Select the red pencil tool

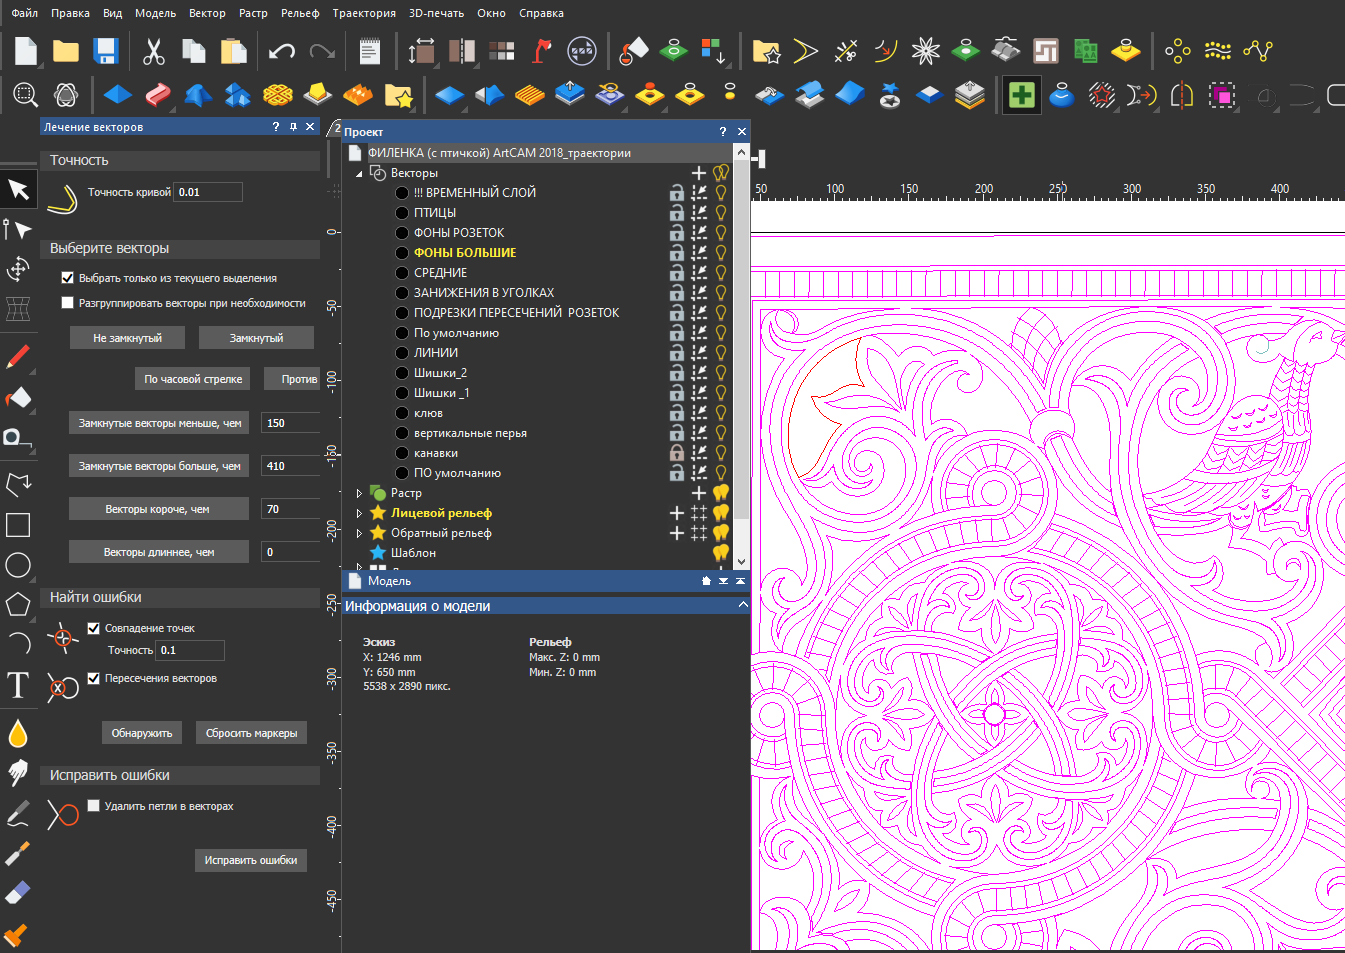(x=18, y=357)
